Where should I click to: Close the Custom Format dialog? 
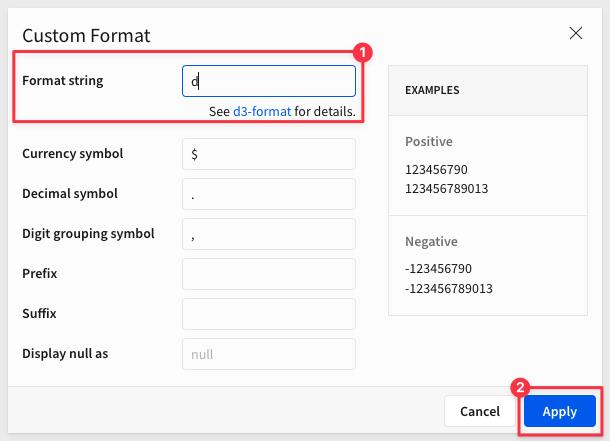576,33
